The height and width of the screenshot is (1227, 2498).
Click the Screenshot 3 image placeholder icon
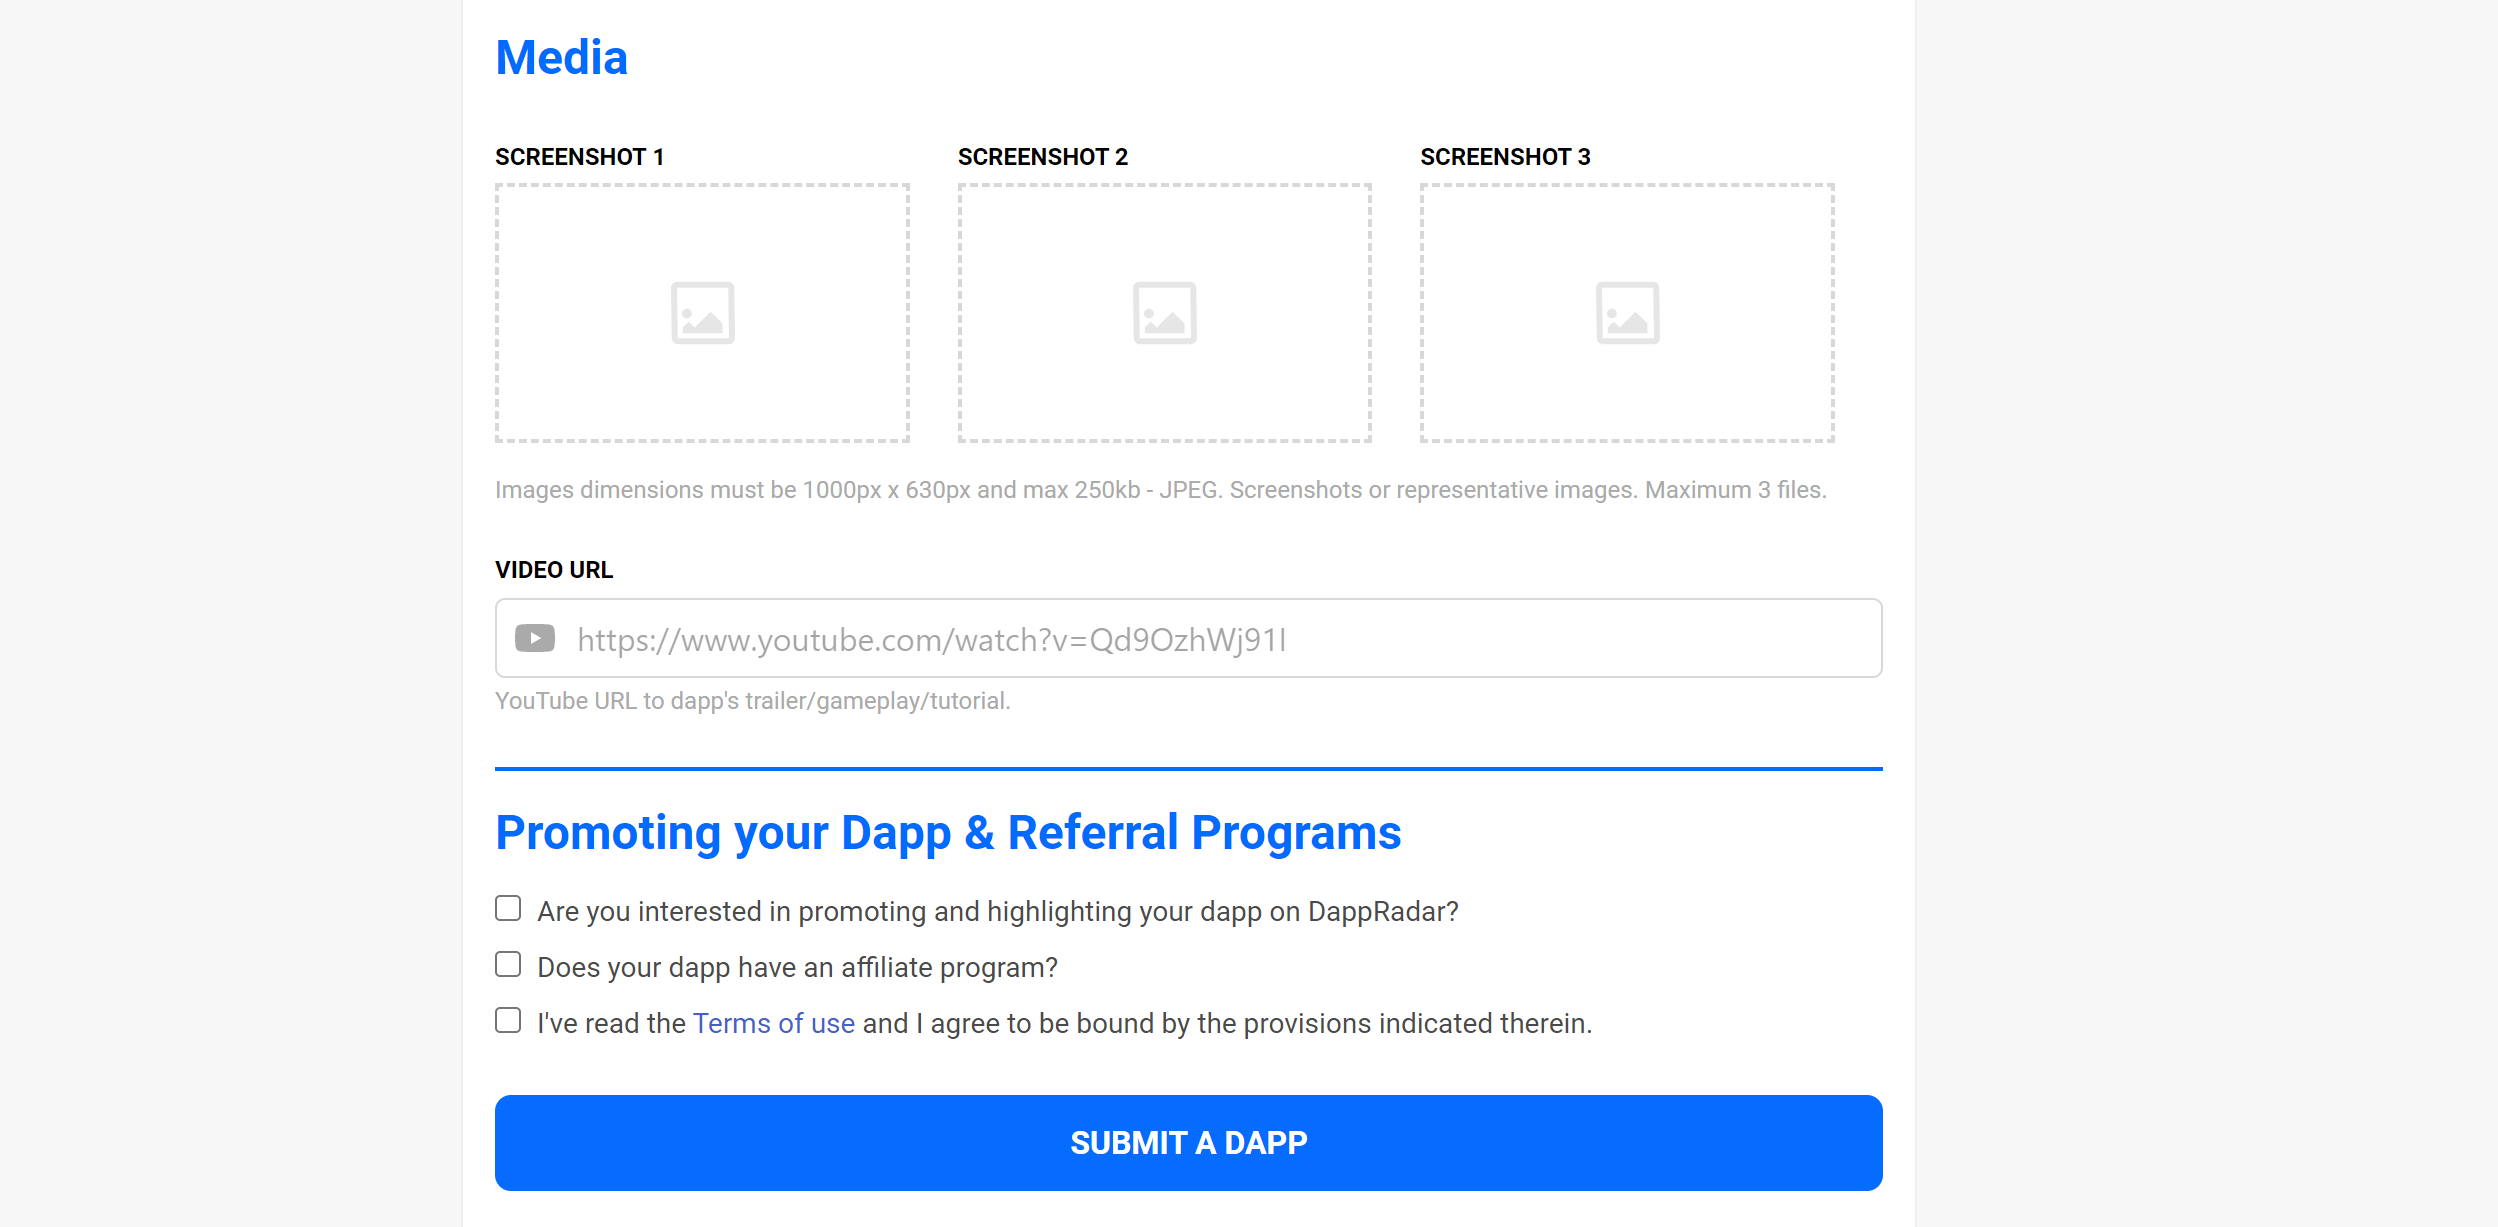click(x=1627, y=313)
